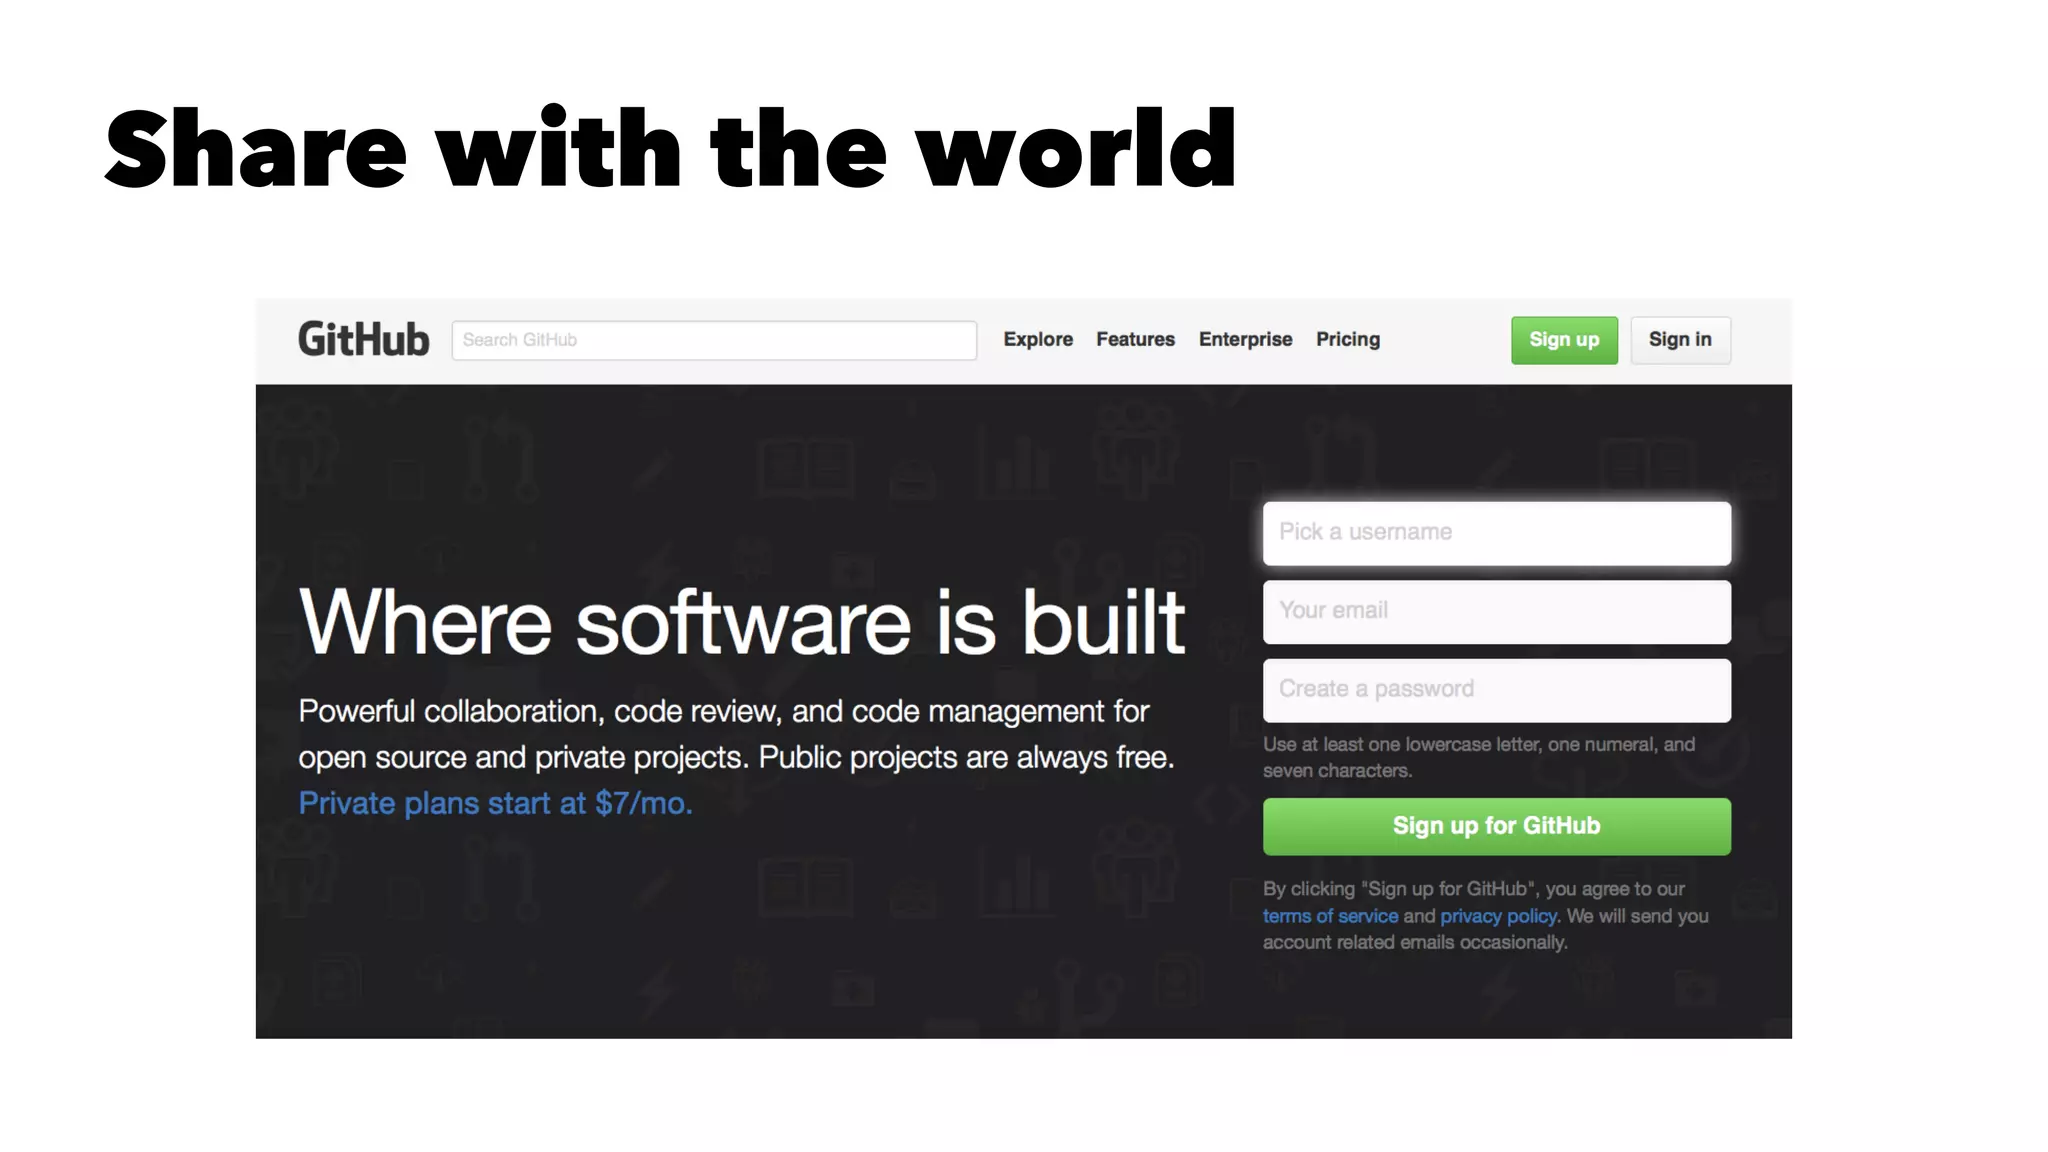Click the Search GitHub field

click(714, 340)
